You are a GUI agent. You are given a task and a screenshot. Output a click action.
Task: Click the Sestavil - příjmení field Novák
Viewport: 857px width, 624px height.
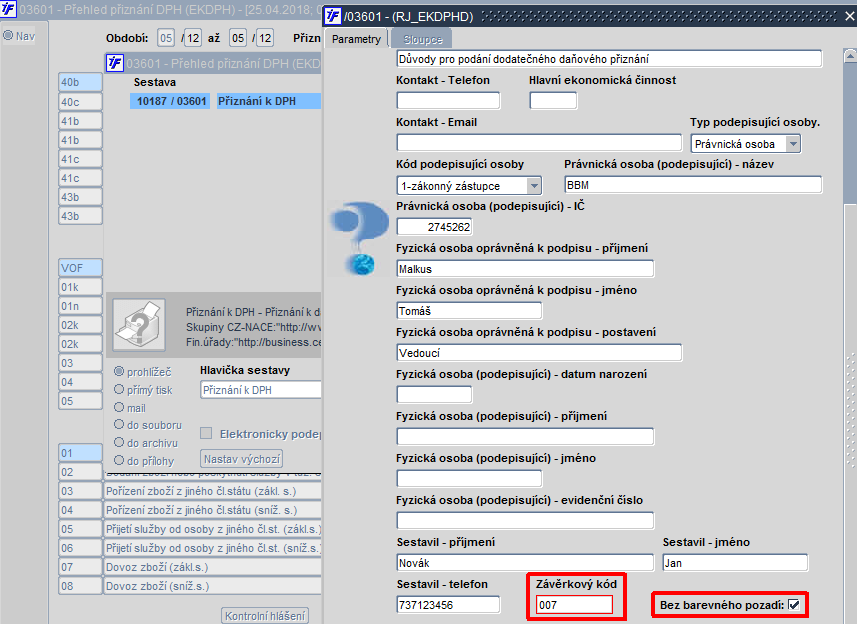[x=525, y=562]
